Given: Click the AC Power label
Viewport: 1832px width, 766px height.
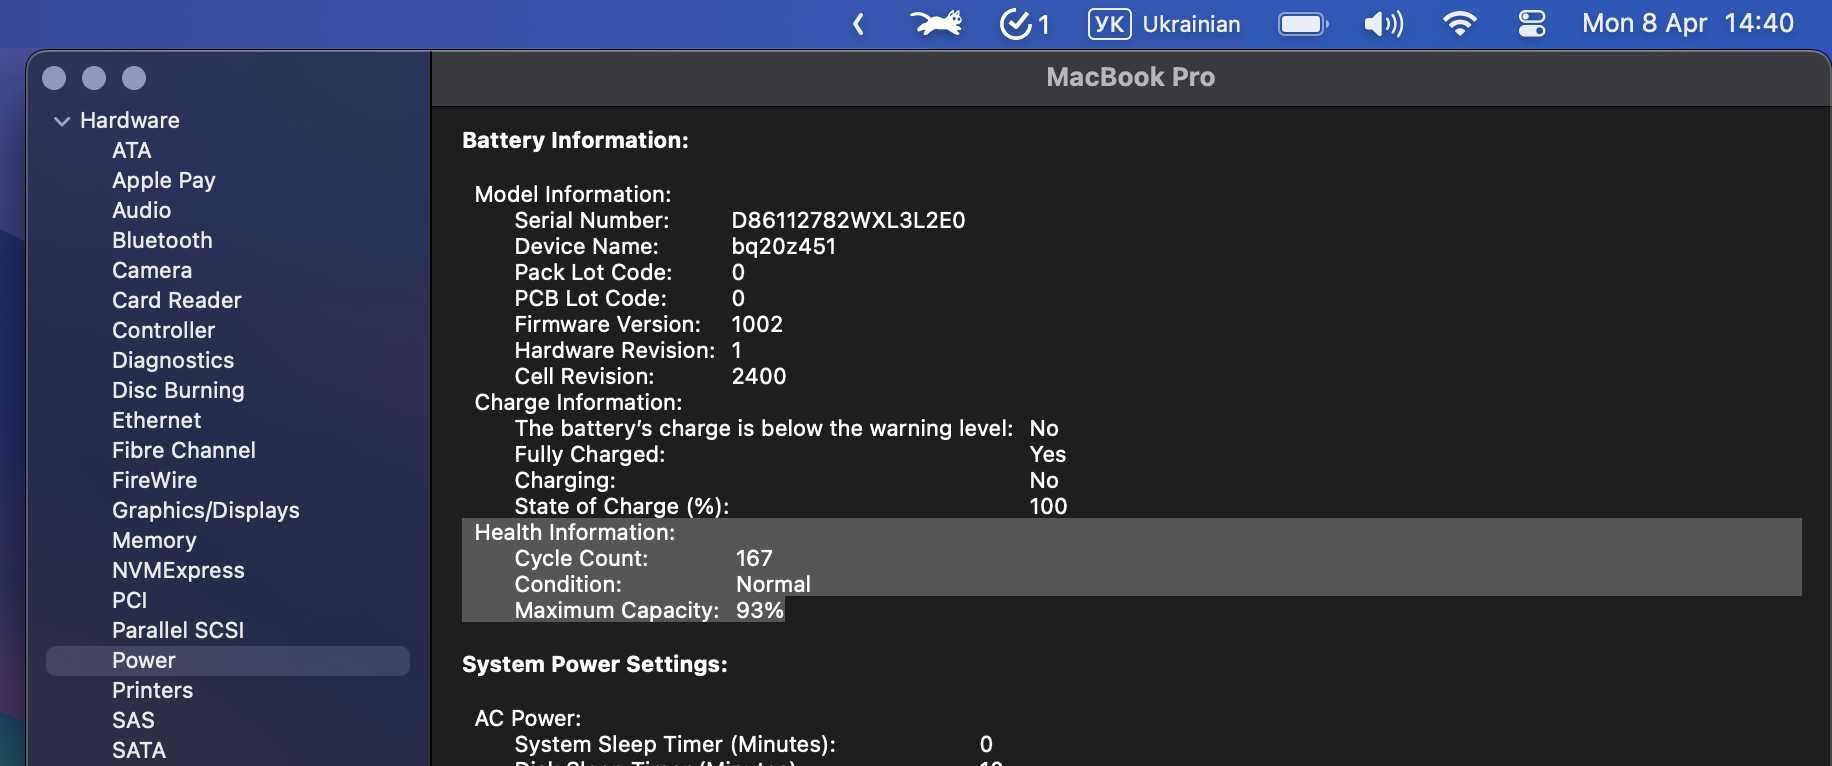Looking at the screenshot, I should [528, 718].
